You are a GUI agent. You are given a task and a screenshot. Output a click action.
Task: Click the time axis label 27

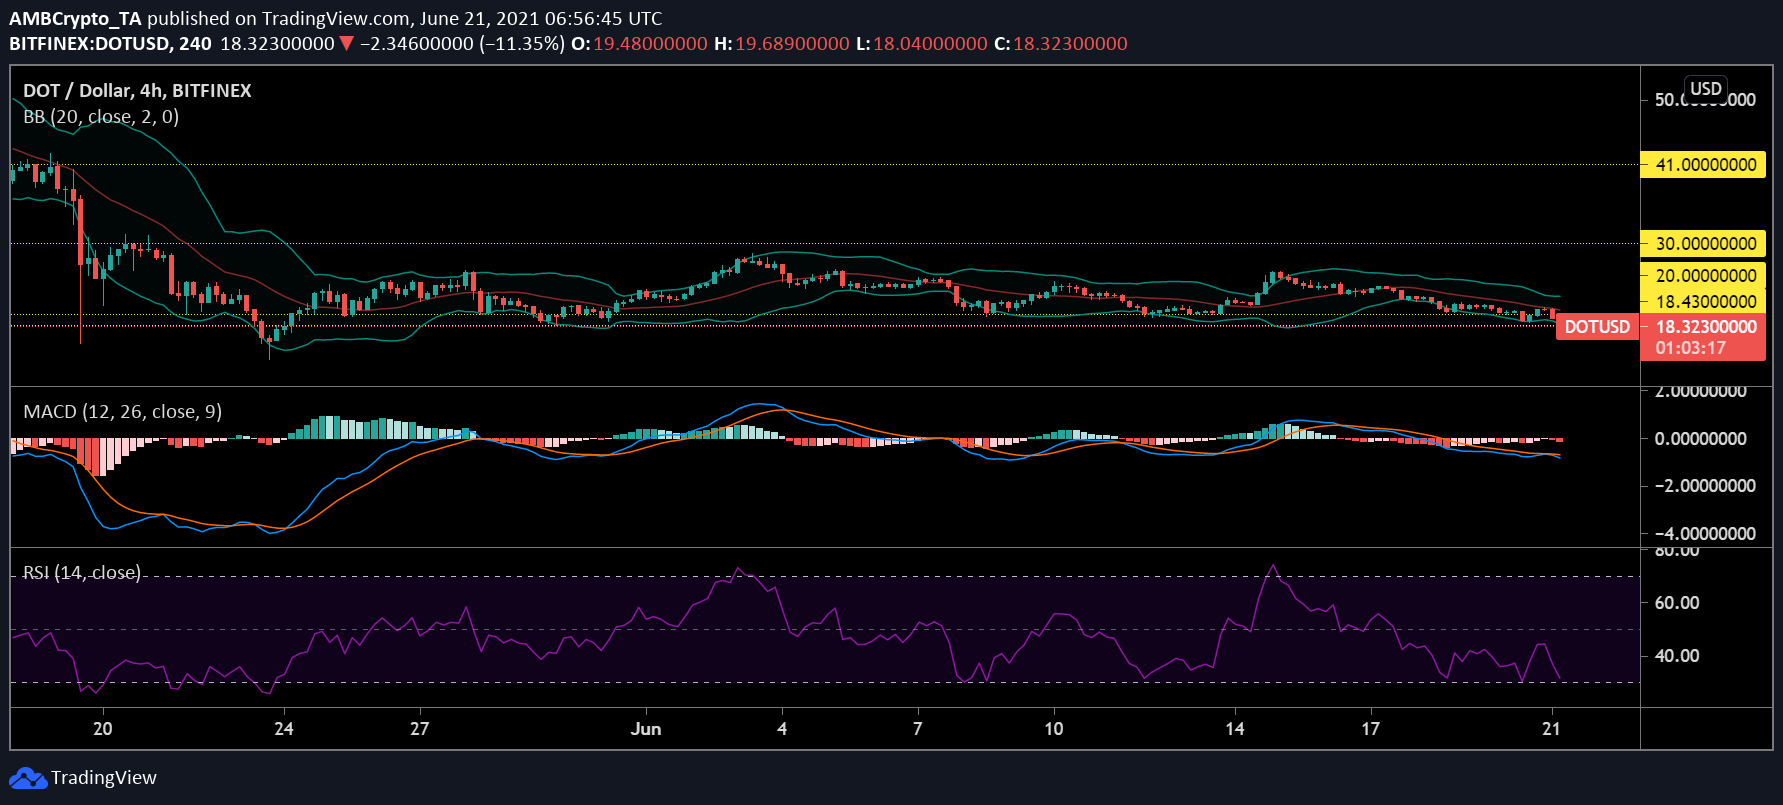(420, 728)
